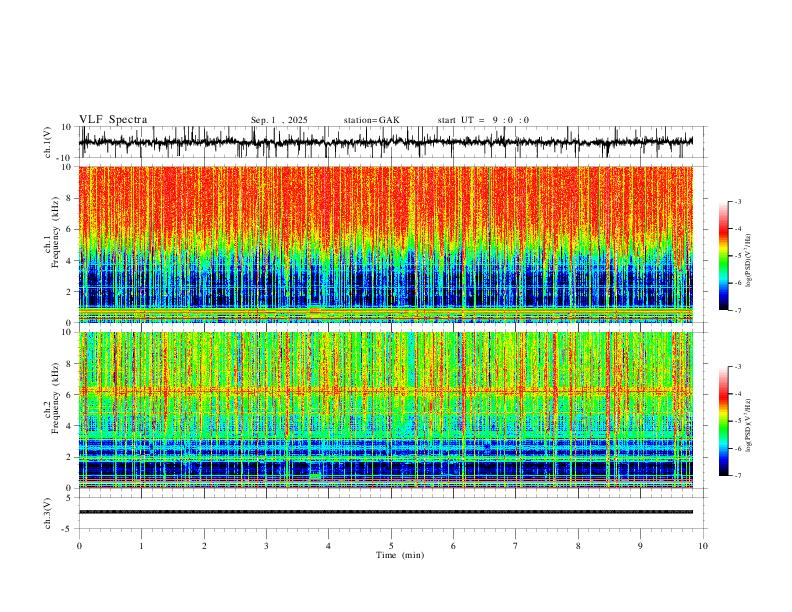
Task: Click the ch.1 spectrogram color scale bar
Action: pyautogui.click(x=724, y=256)
